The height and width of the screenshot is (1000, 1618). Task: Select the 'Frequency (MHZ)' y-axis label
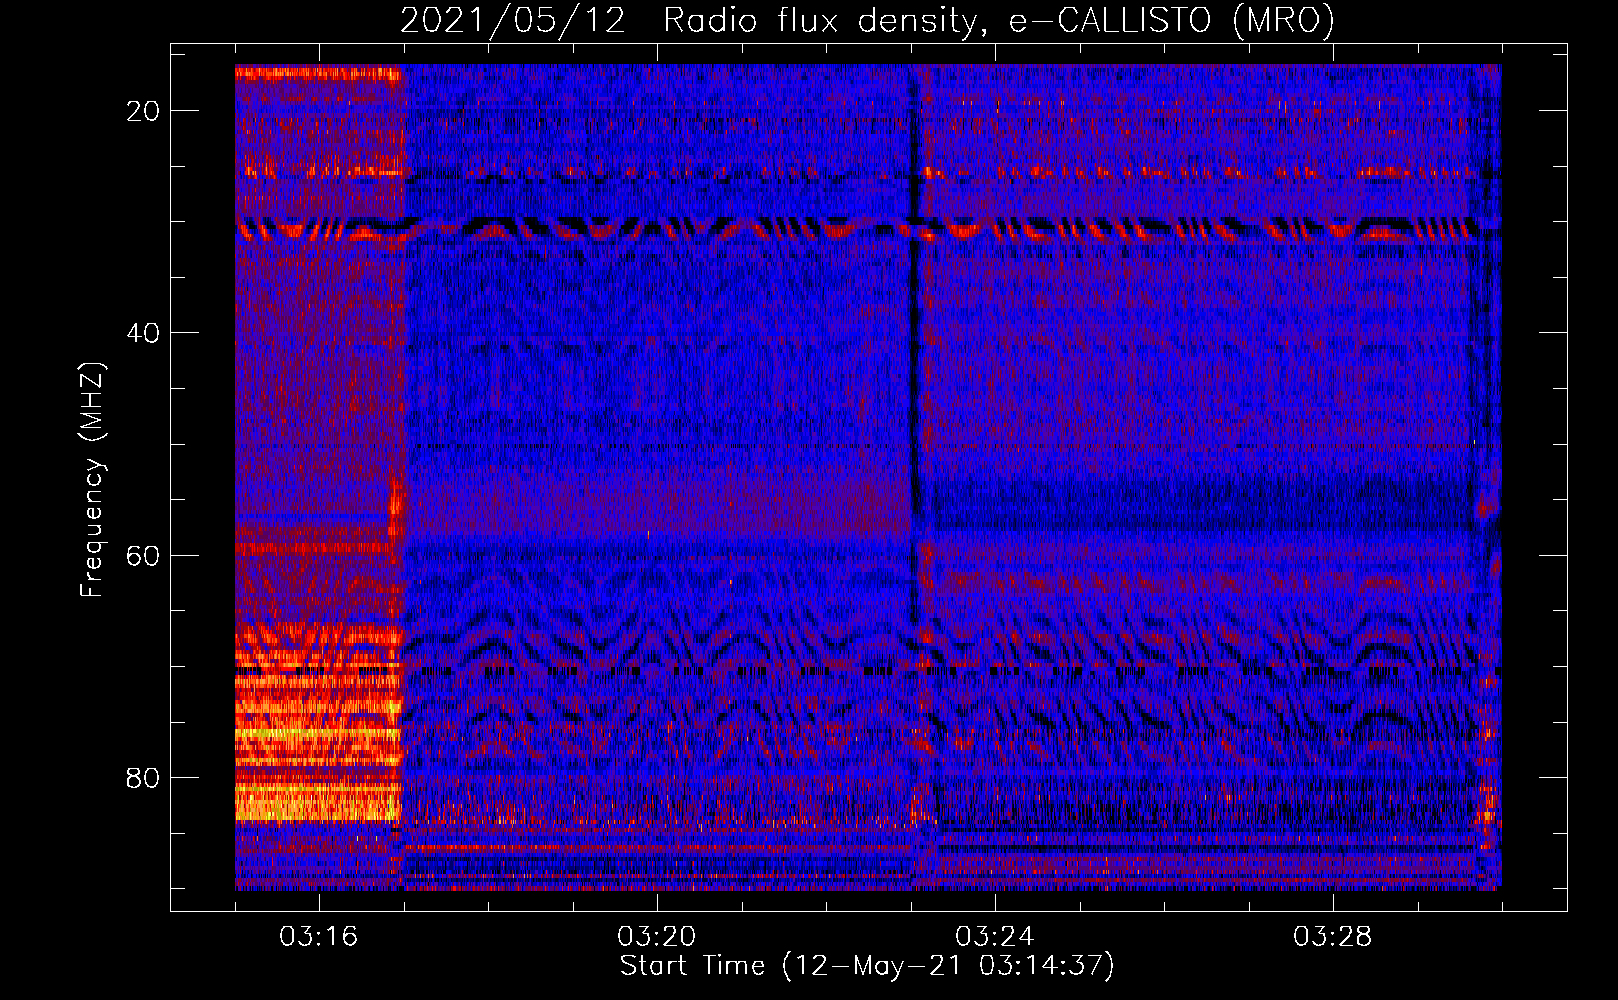pyautogui.click(x=92, y=479)
